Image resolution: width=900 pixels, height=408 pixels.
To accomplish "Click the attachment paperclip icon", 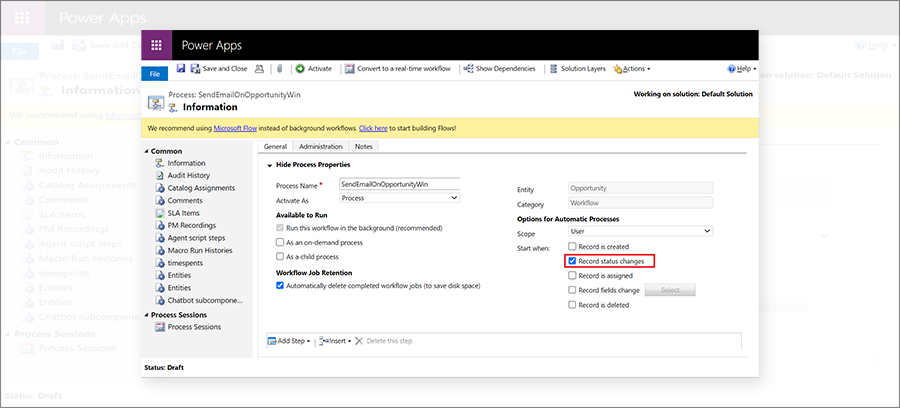I will coord(281,69).
